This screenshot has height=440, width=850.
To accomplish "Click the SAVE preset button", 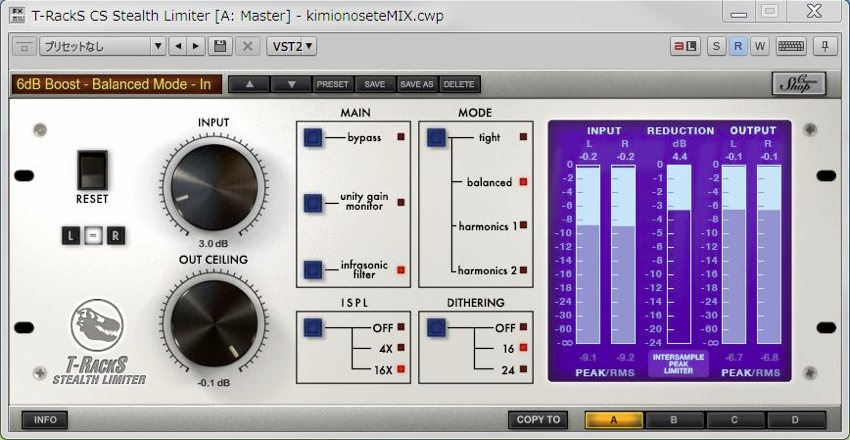I will (375, 84).
